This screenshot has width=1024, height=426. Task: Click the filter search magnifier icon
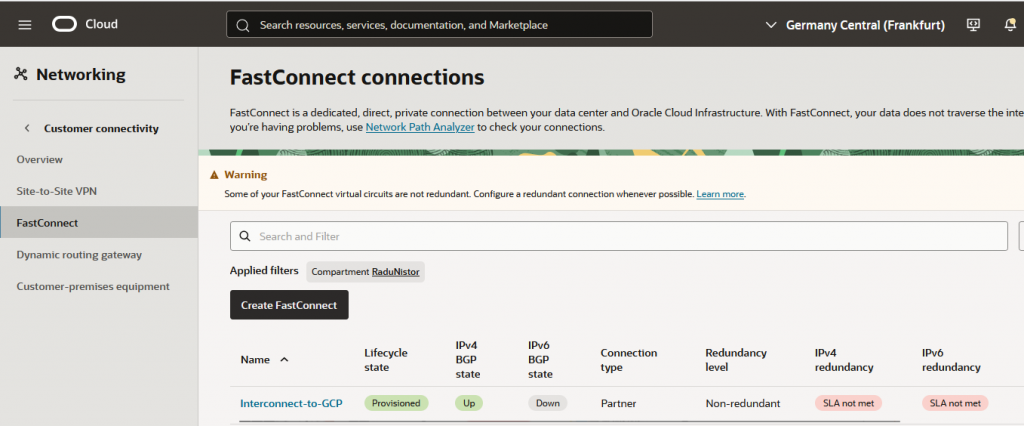coord(245,237)
